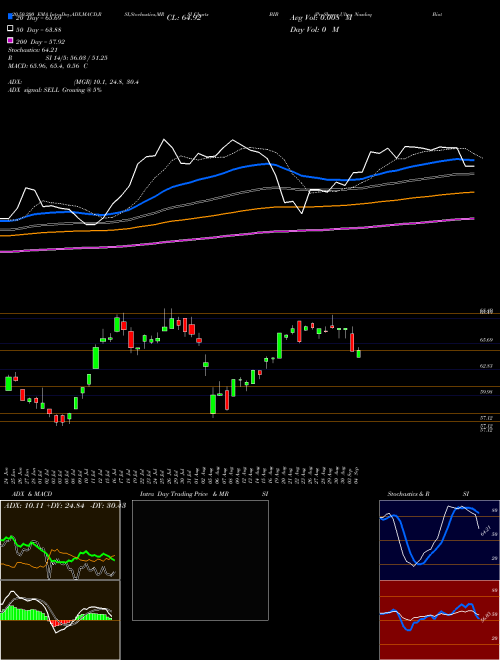Select the '20 Day = 65.69' legend label
The image size is (500, 660).
[38, 18]
